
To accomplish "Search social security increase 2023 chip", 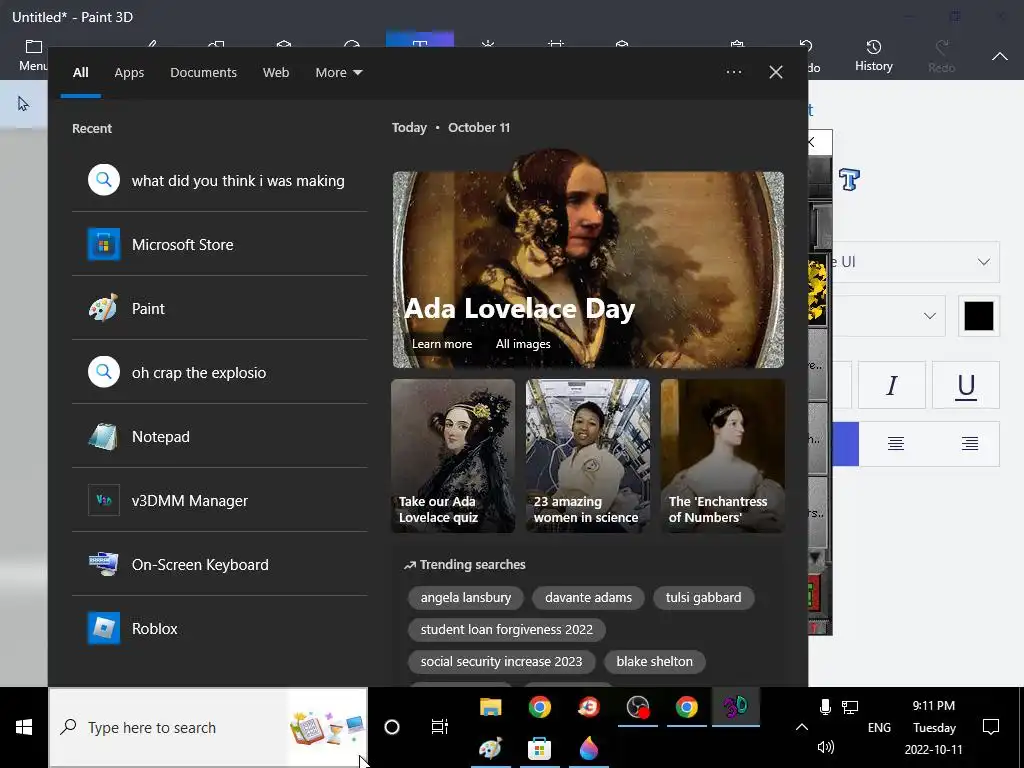I will coord(502,662).
